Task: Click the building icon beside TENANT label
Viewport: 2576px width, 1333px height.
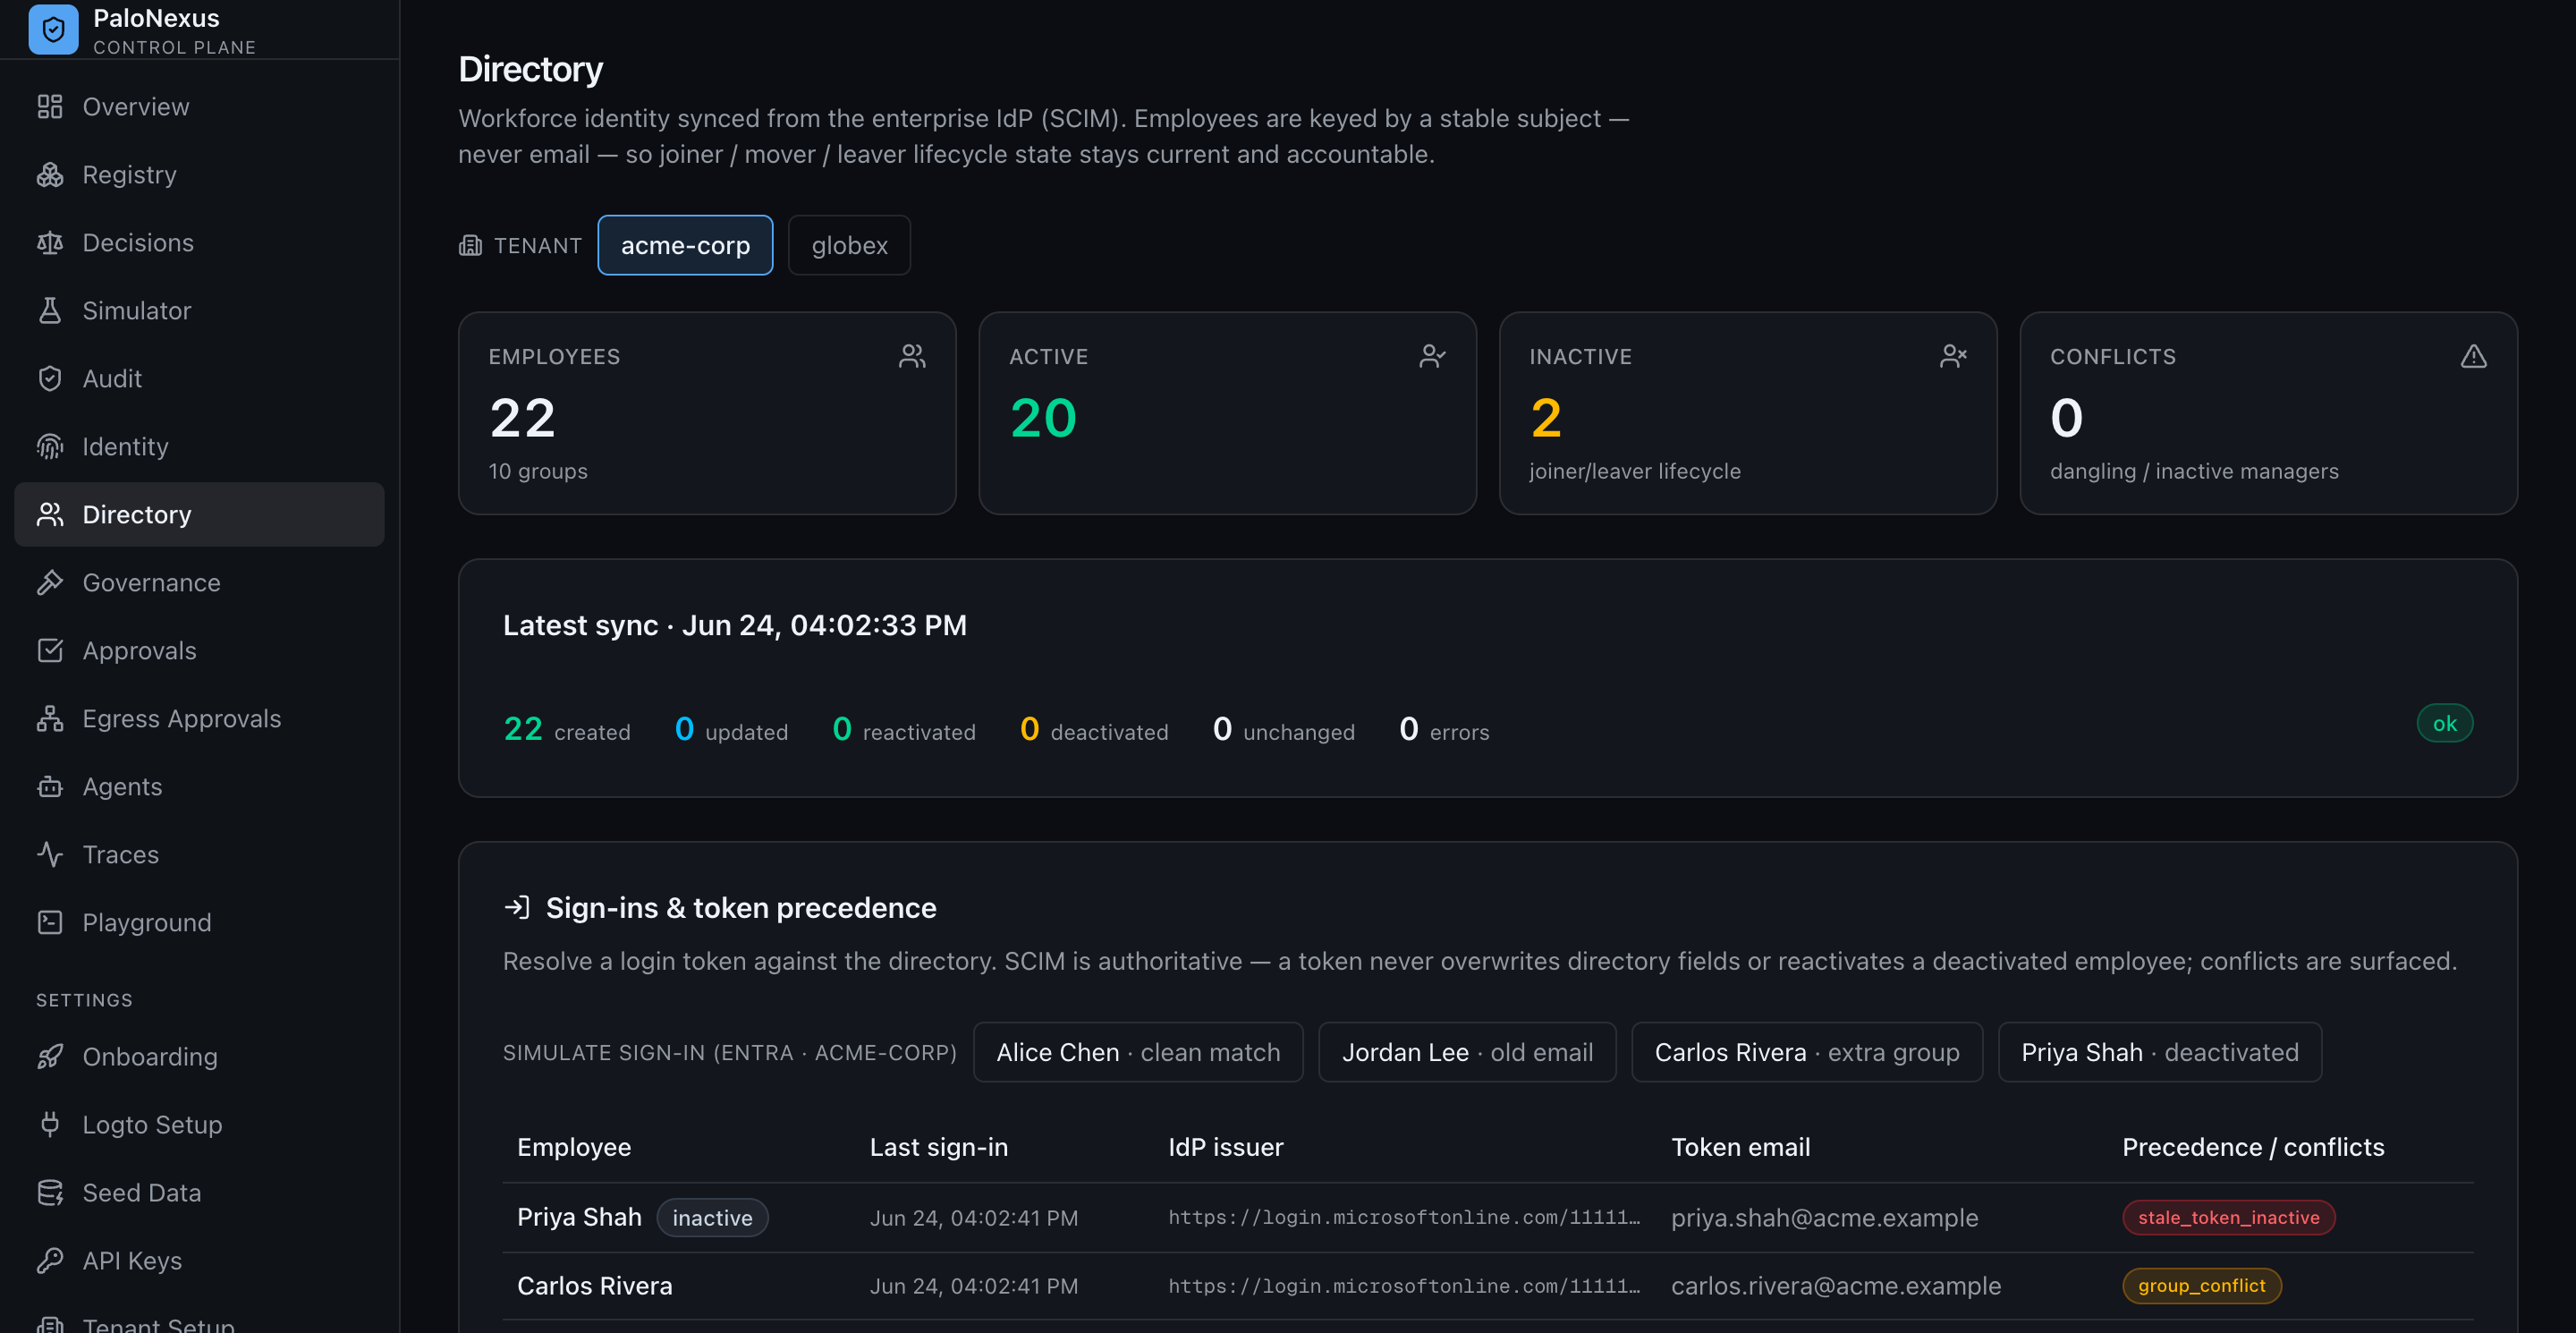Action: (x=470, y=246)
